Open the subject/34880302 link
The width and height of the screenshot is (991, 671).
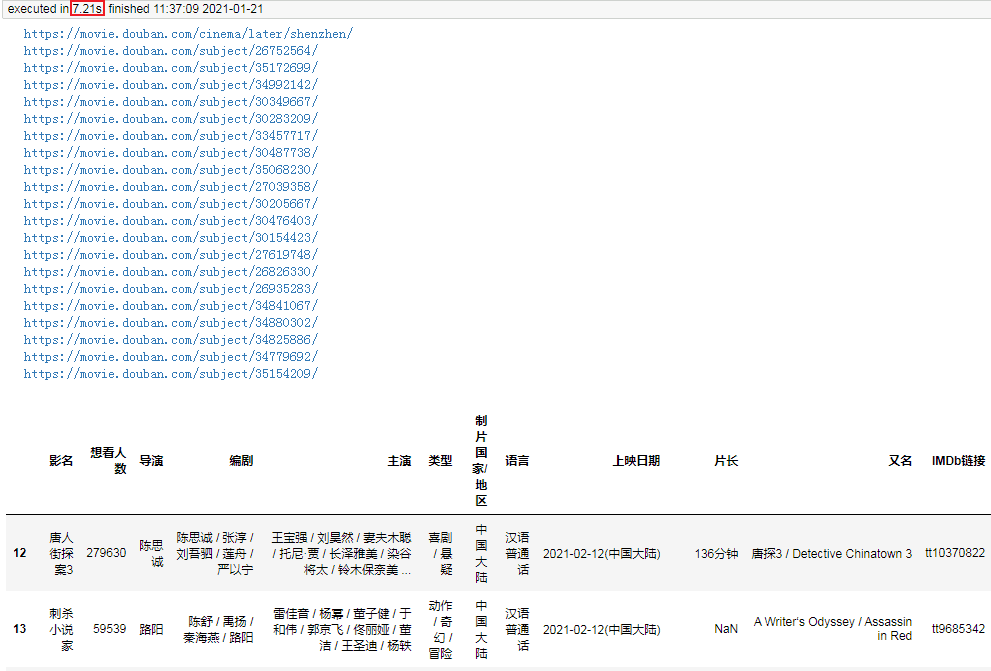click(x=171, y=323)
